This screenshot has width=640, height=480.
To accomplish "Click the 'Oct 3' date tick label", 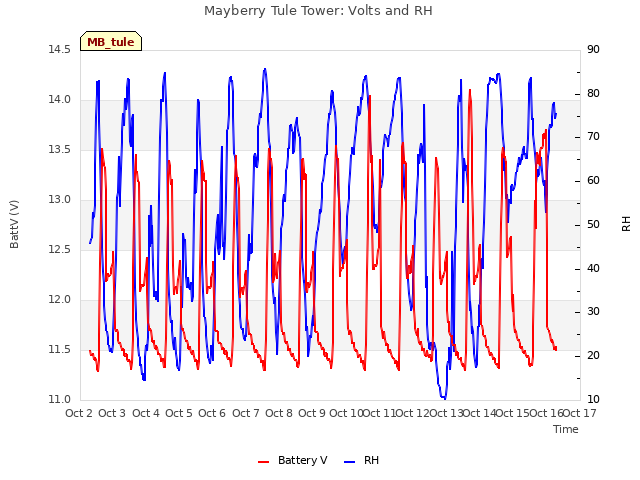I will pyautogui.click(x=112, y=413).
